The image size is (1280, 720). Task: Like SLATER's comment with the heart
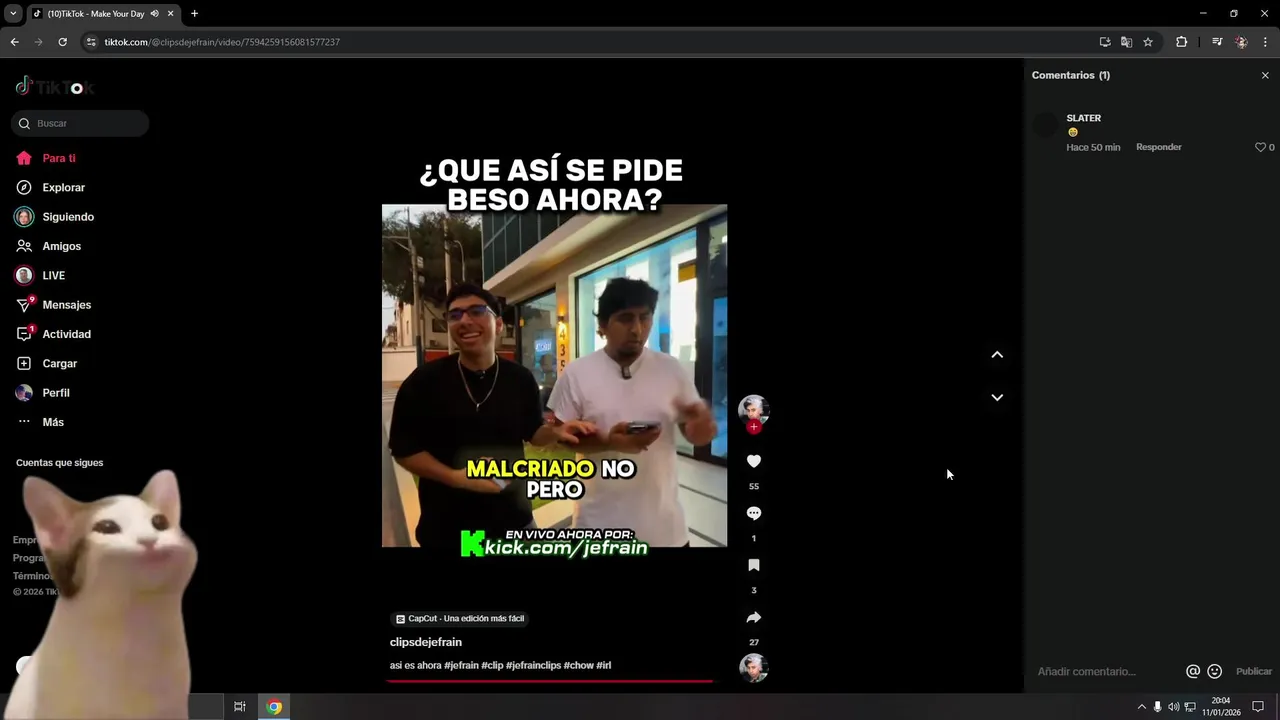click(1260, 147)
